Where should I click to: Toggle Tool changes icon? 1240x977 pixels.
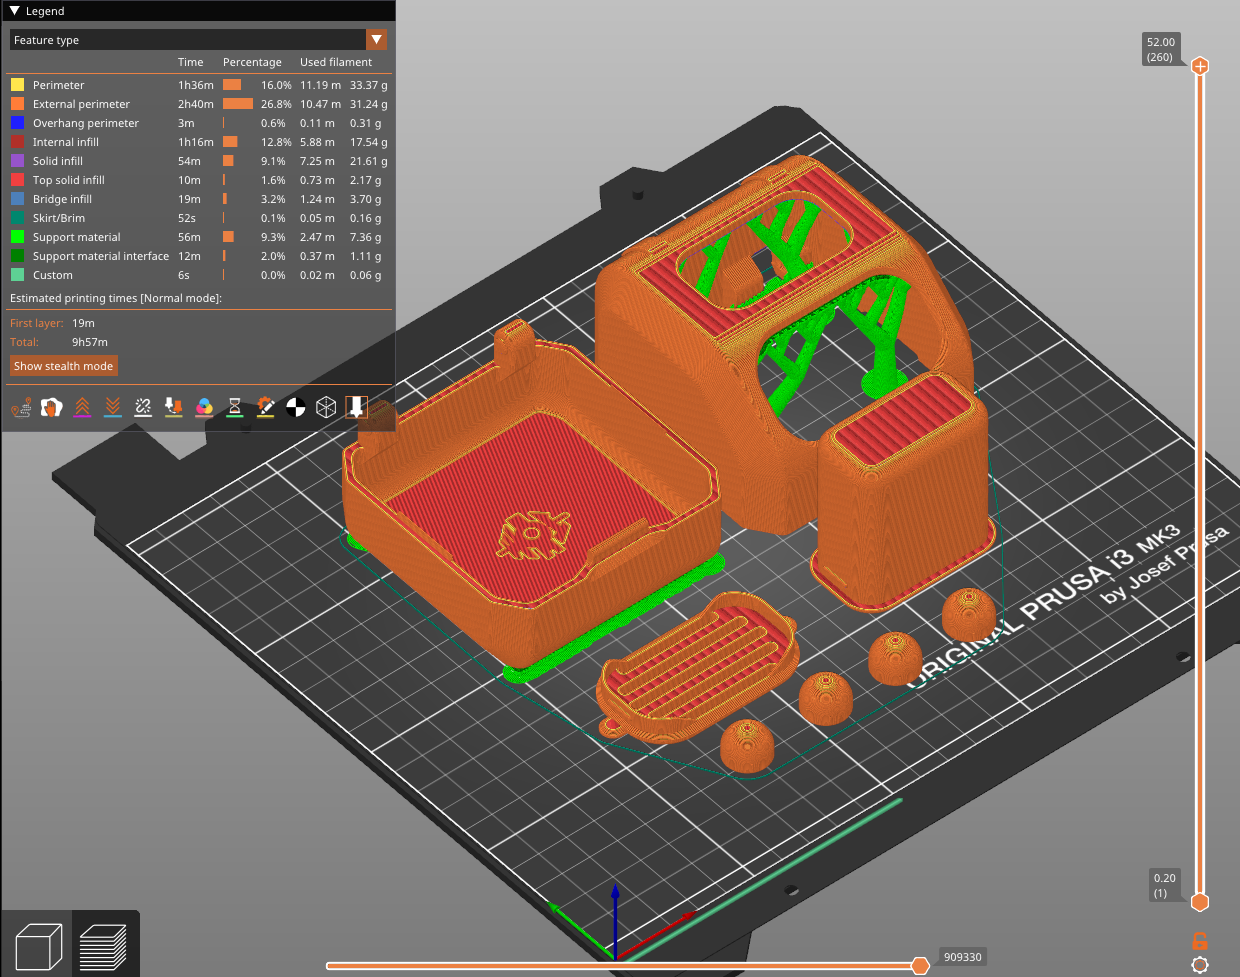pyautogui.click(x=174, y=407)
